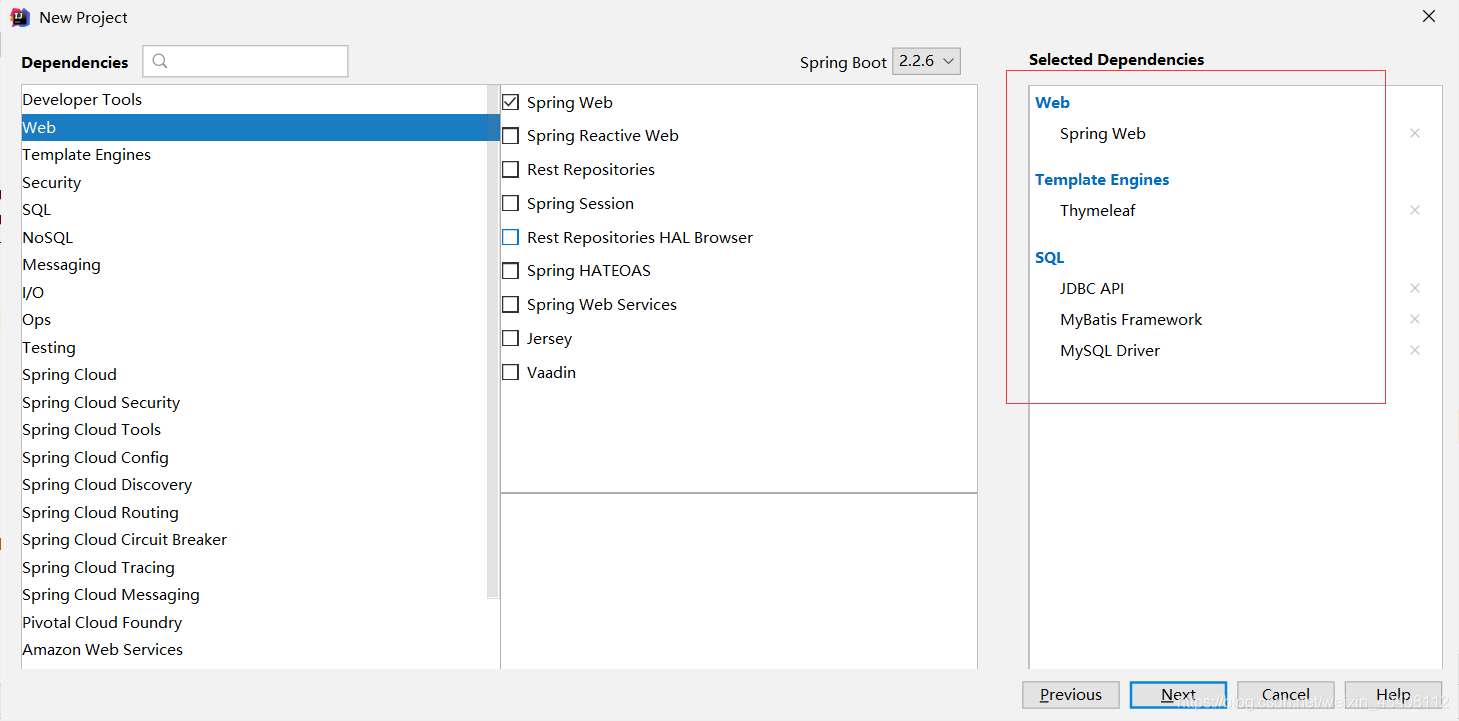Click Spring Web in Selected Dependencies

tap(1102, 133)
